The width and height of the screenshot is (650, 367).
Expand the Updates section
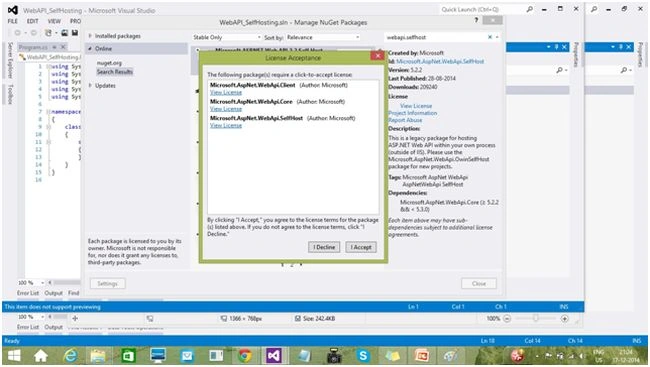click(90, 85)
